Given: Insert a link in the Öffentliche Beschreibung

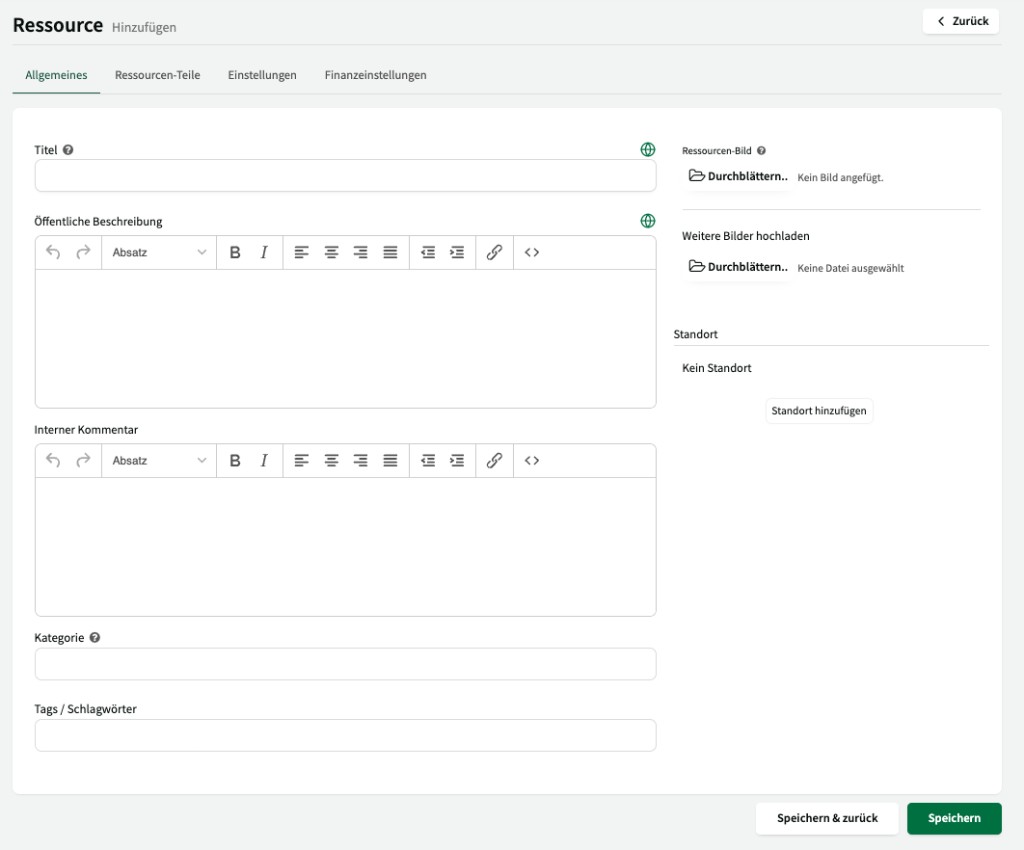Looking at the screenshot, I should (x=494, y=252).
